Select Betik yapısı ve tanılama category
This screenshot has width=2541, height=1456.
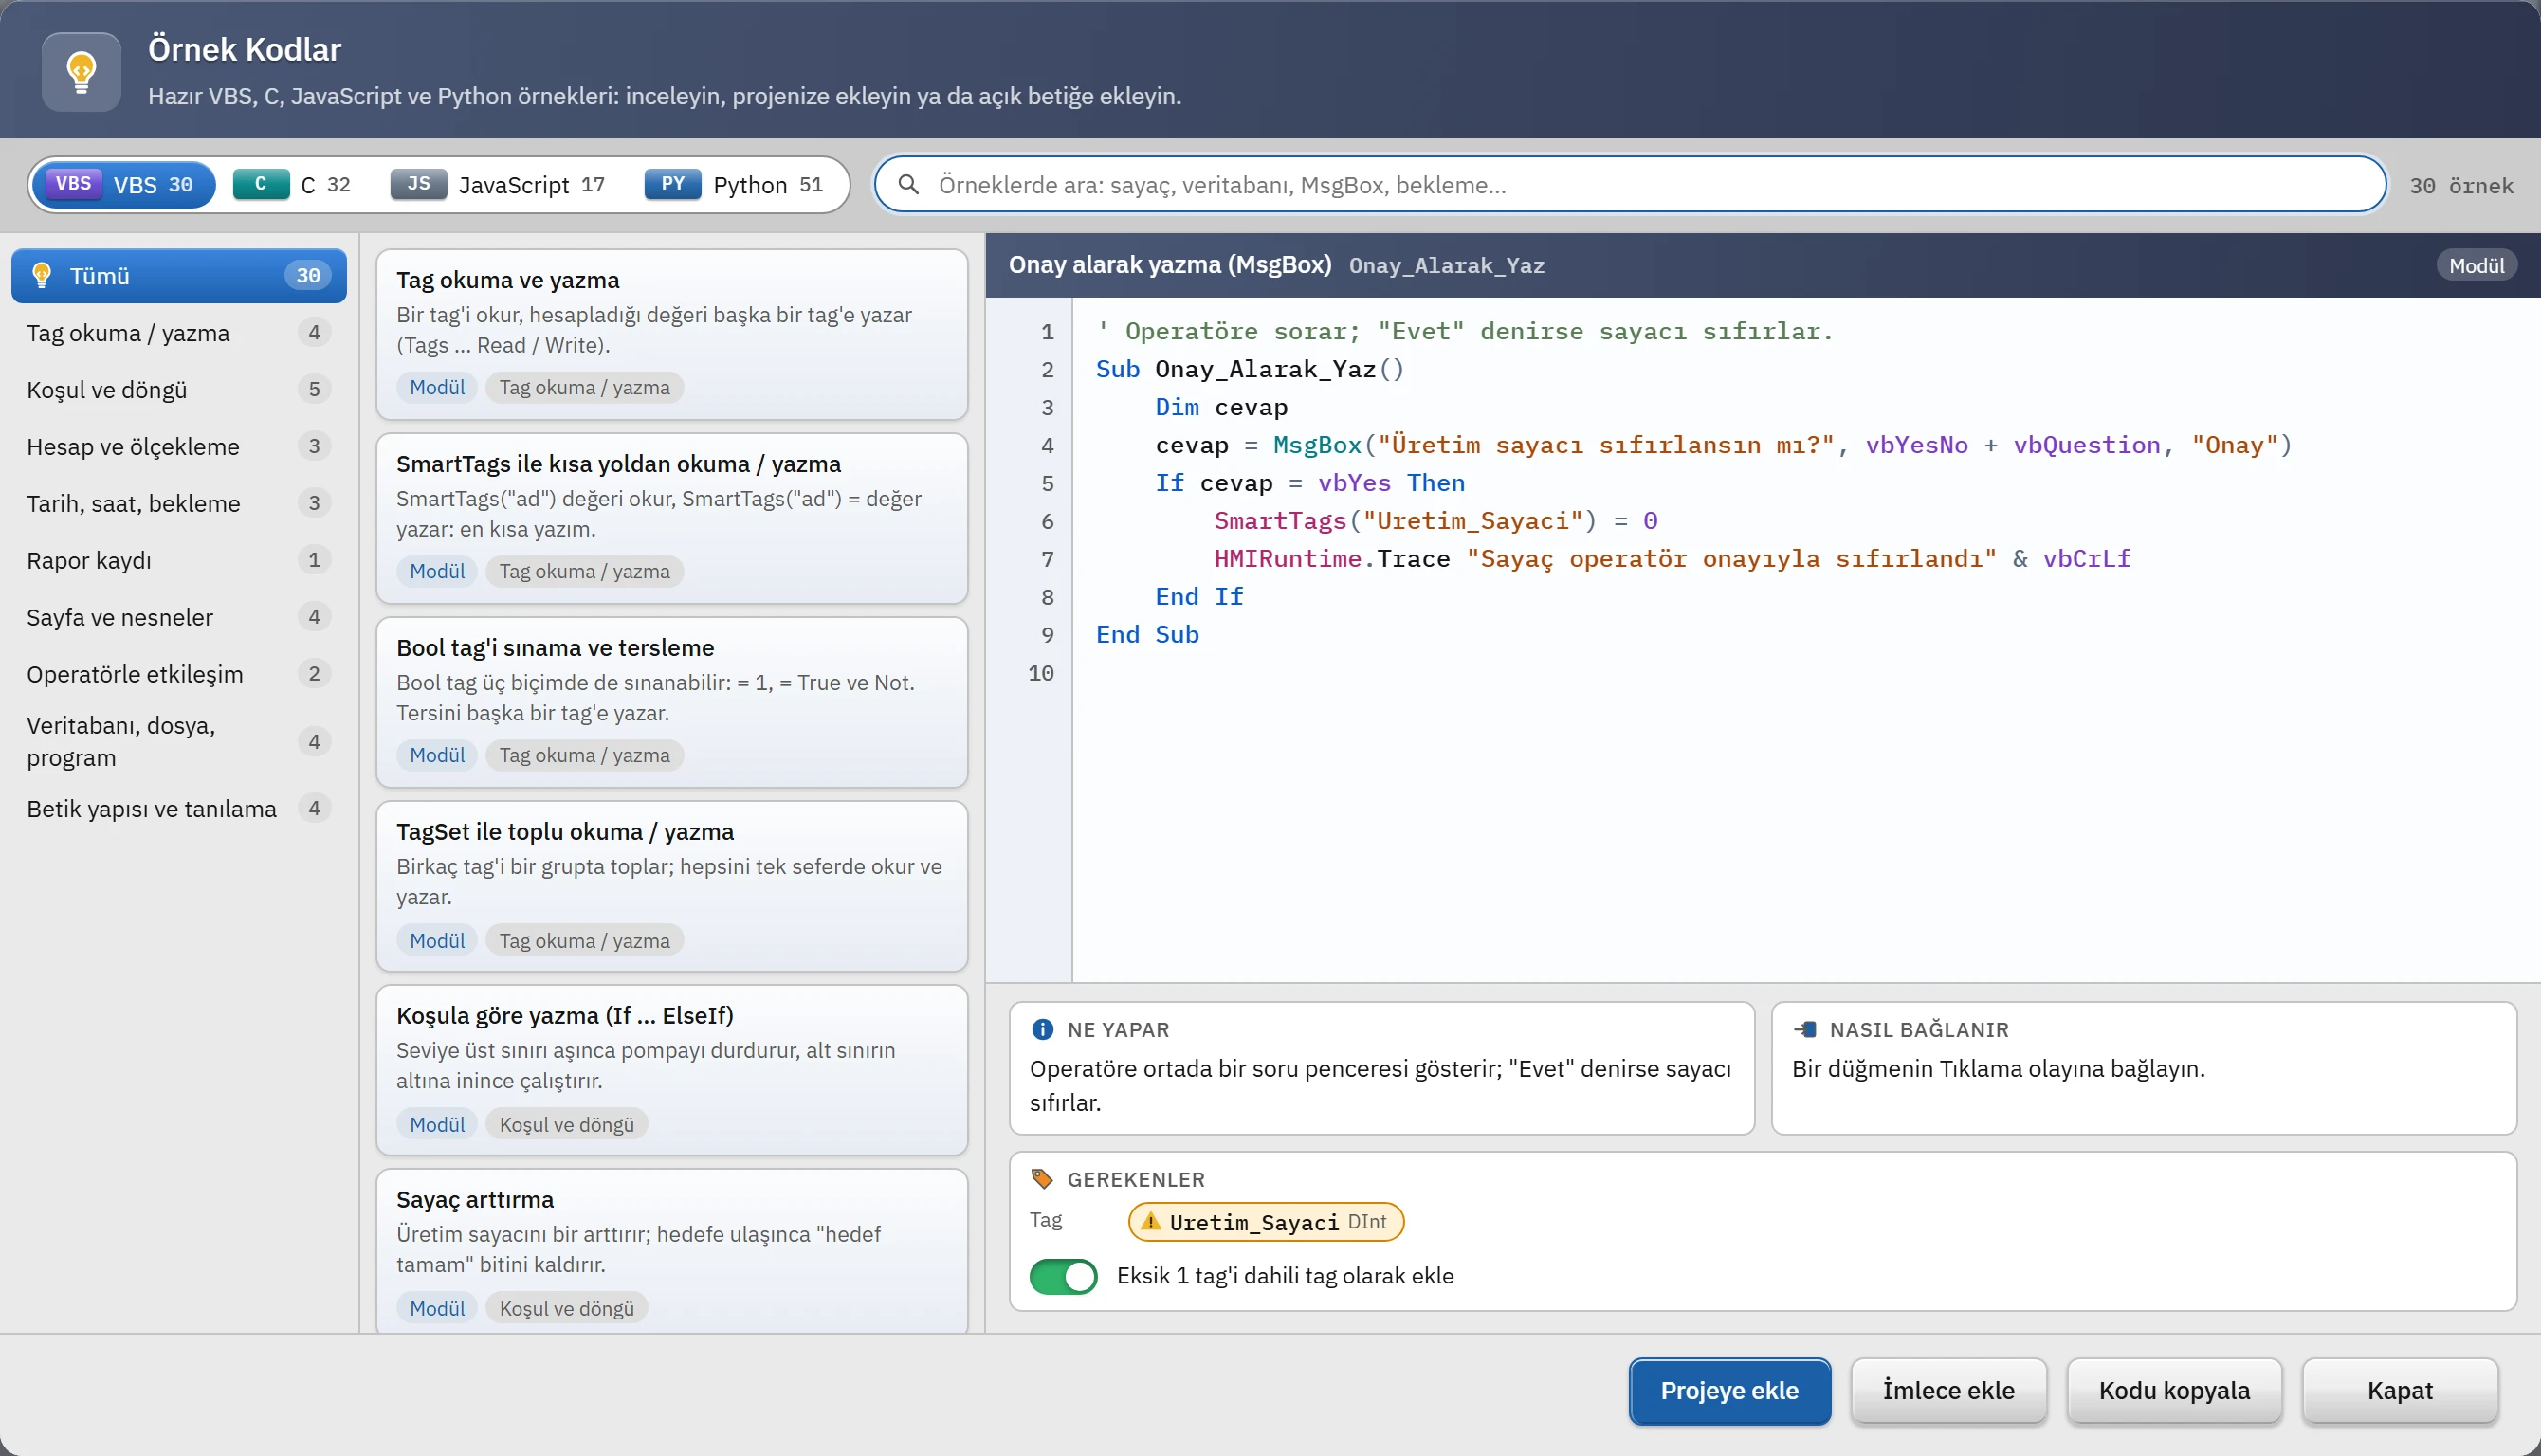[179, 808]
